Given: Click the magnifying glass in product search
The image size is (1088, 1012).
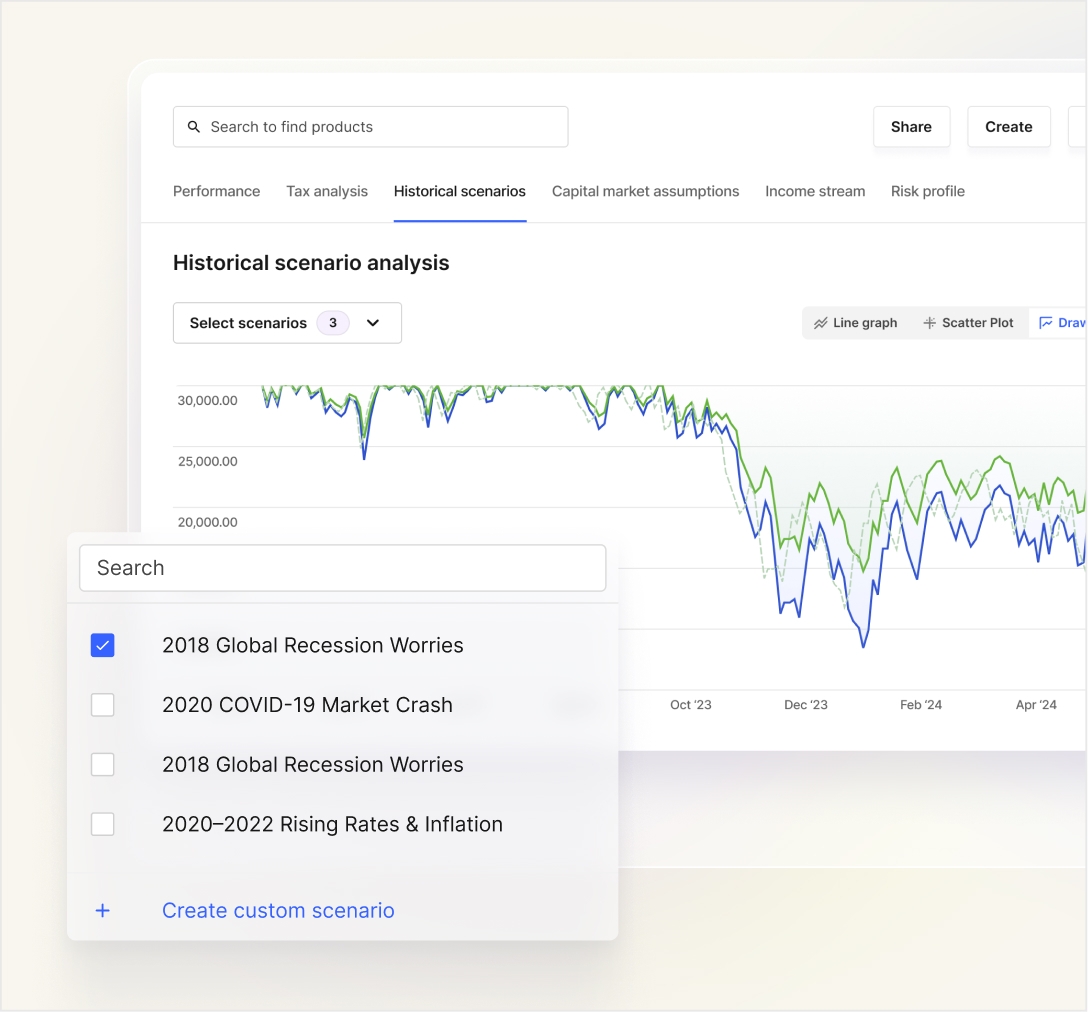Looking at the screenshot, I should click(x=195, y=126).
